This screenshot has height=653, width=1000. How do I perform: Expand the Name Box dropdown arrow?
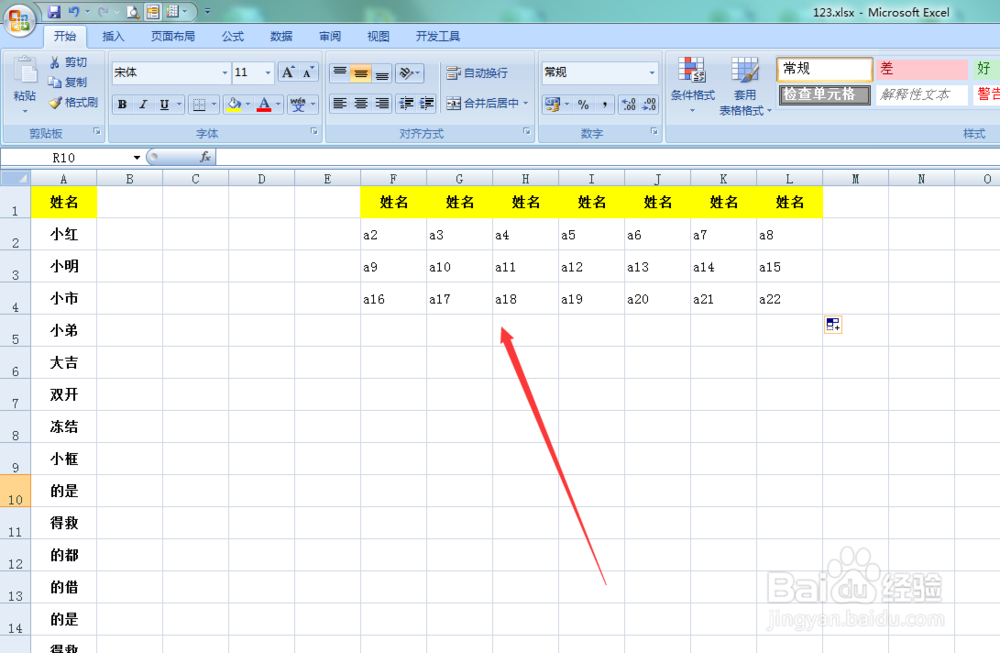pyautogui.click(x=136, y=158)
